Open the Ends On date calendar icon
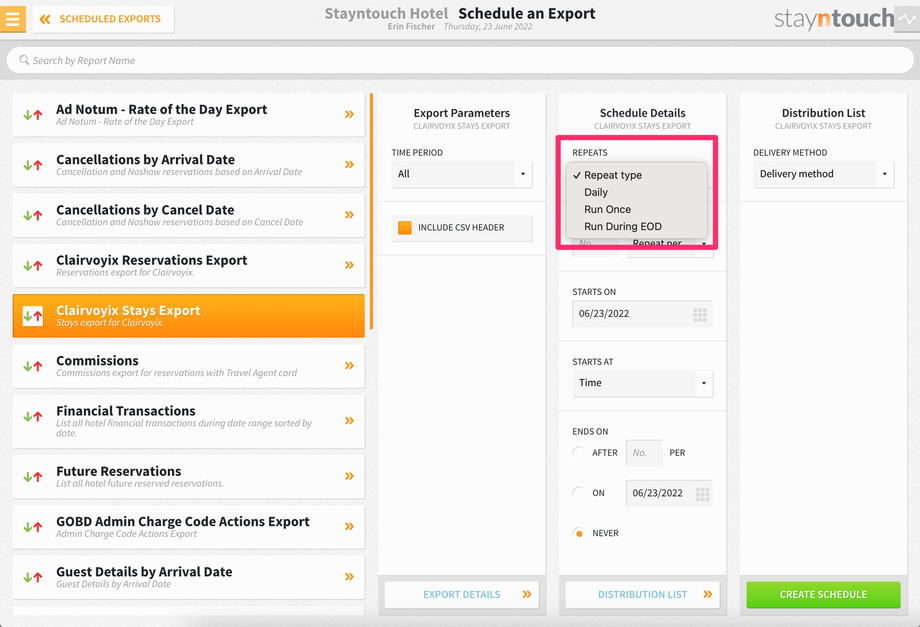 coord(702,494)
